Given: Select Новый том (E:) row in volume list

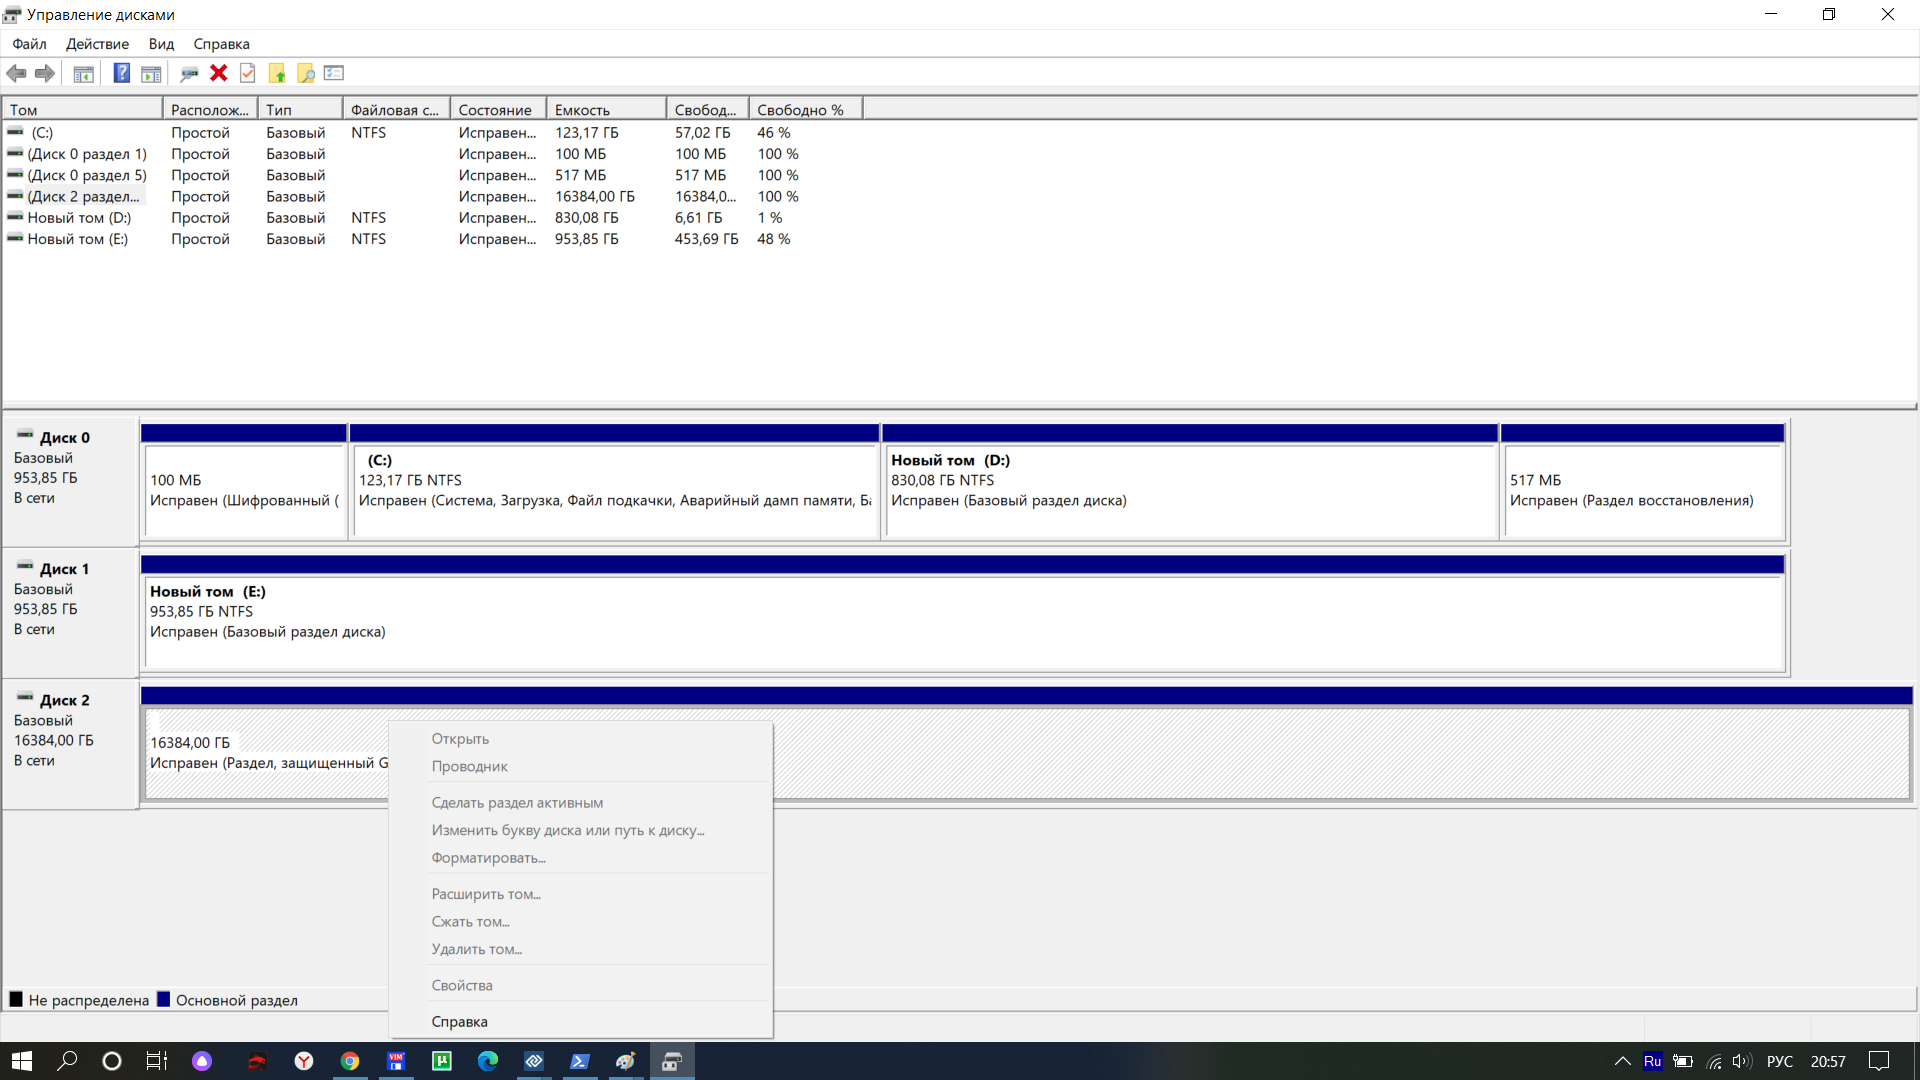Looking at the screenshot, I should [x=77, y=239].
